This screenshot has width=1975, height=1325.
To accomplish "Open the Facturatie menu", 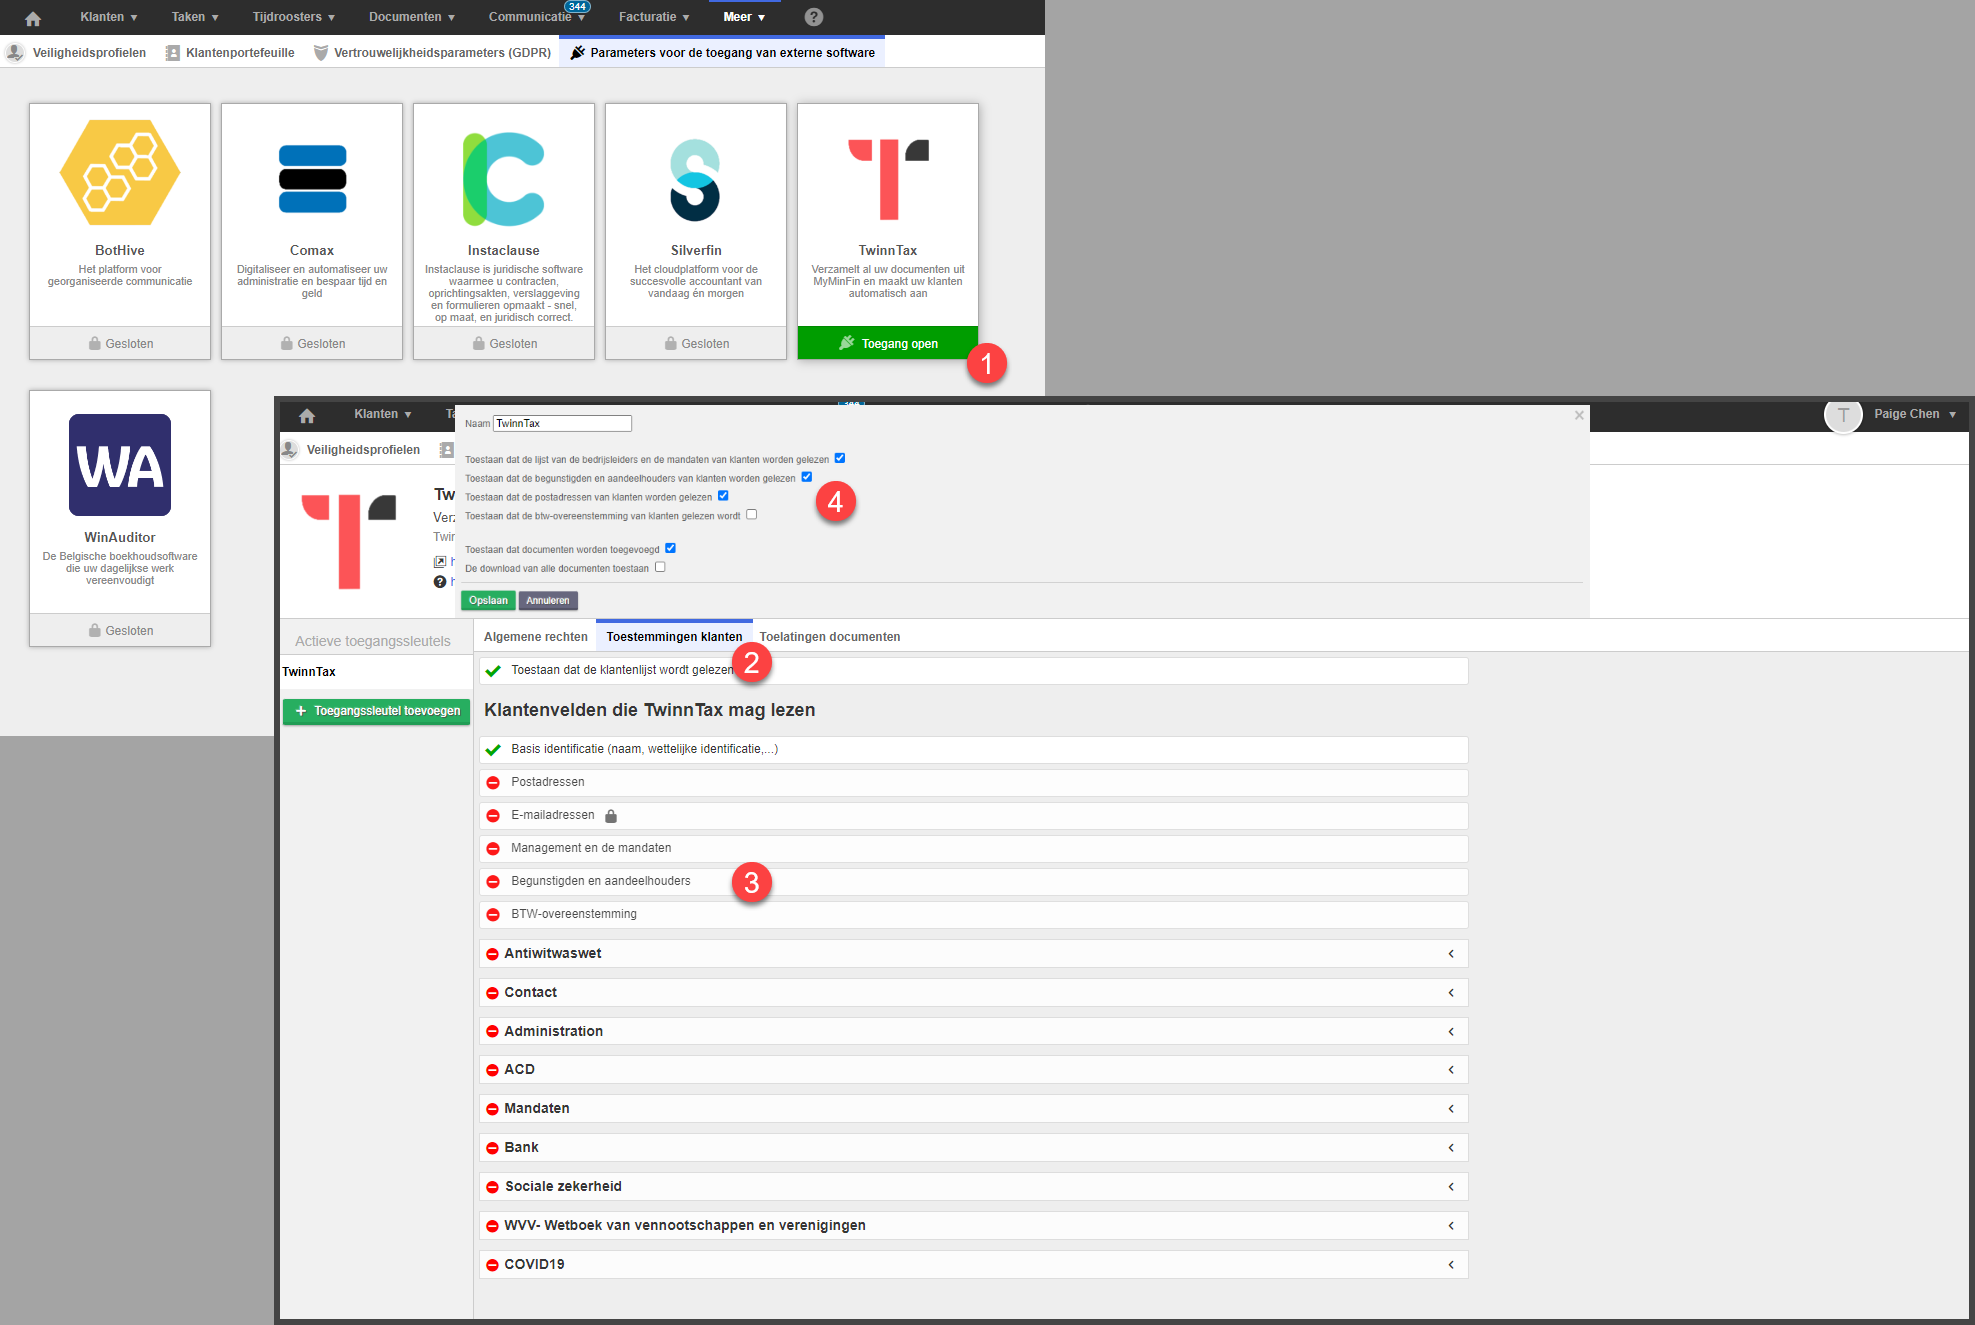I will 654,17.
